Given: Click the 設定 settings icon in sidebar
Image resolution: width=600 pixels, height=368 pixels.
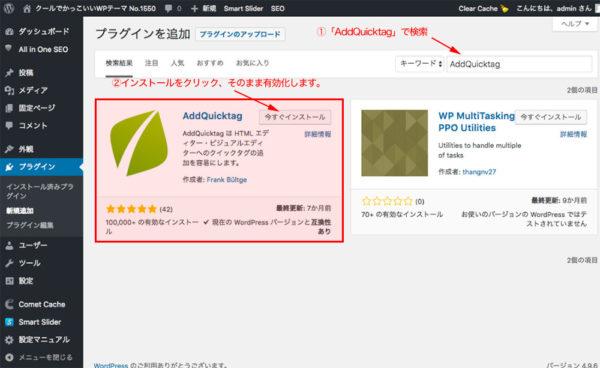Looking at the screenshot, I should coord(10,281).
